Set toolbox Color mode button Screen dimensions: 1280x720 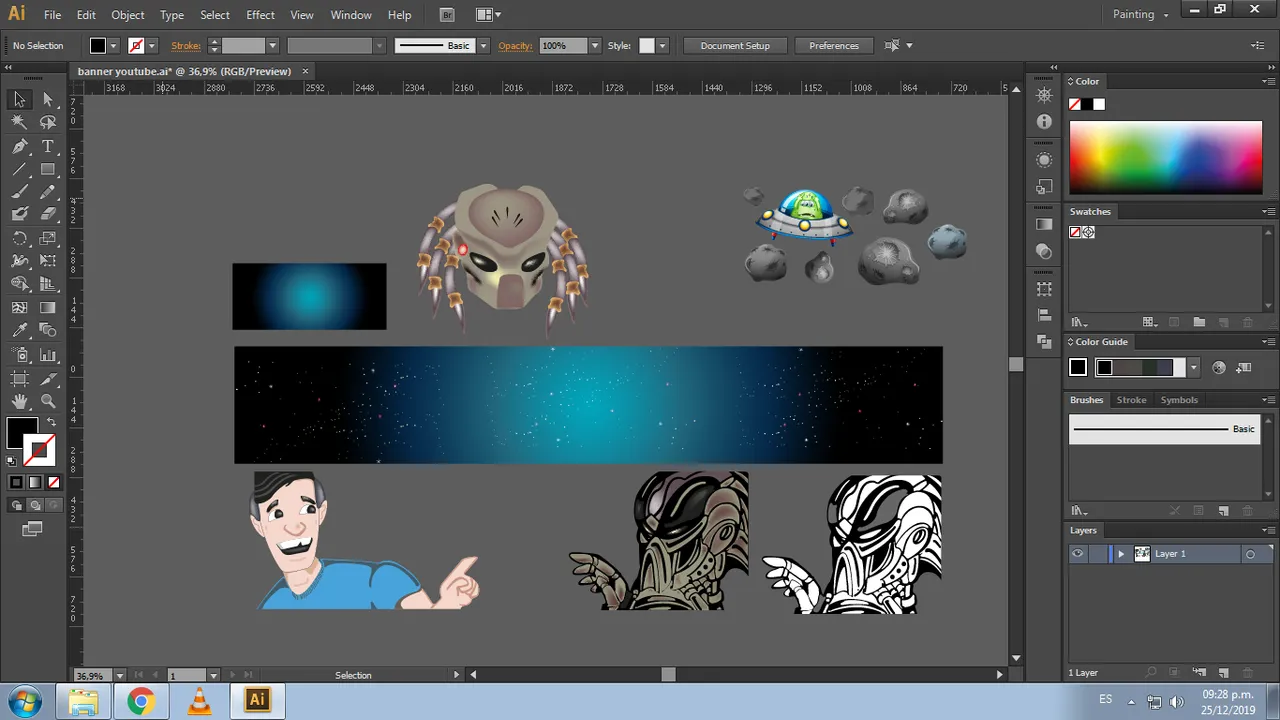click(x=16, y=482)
